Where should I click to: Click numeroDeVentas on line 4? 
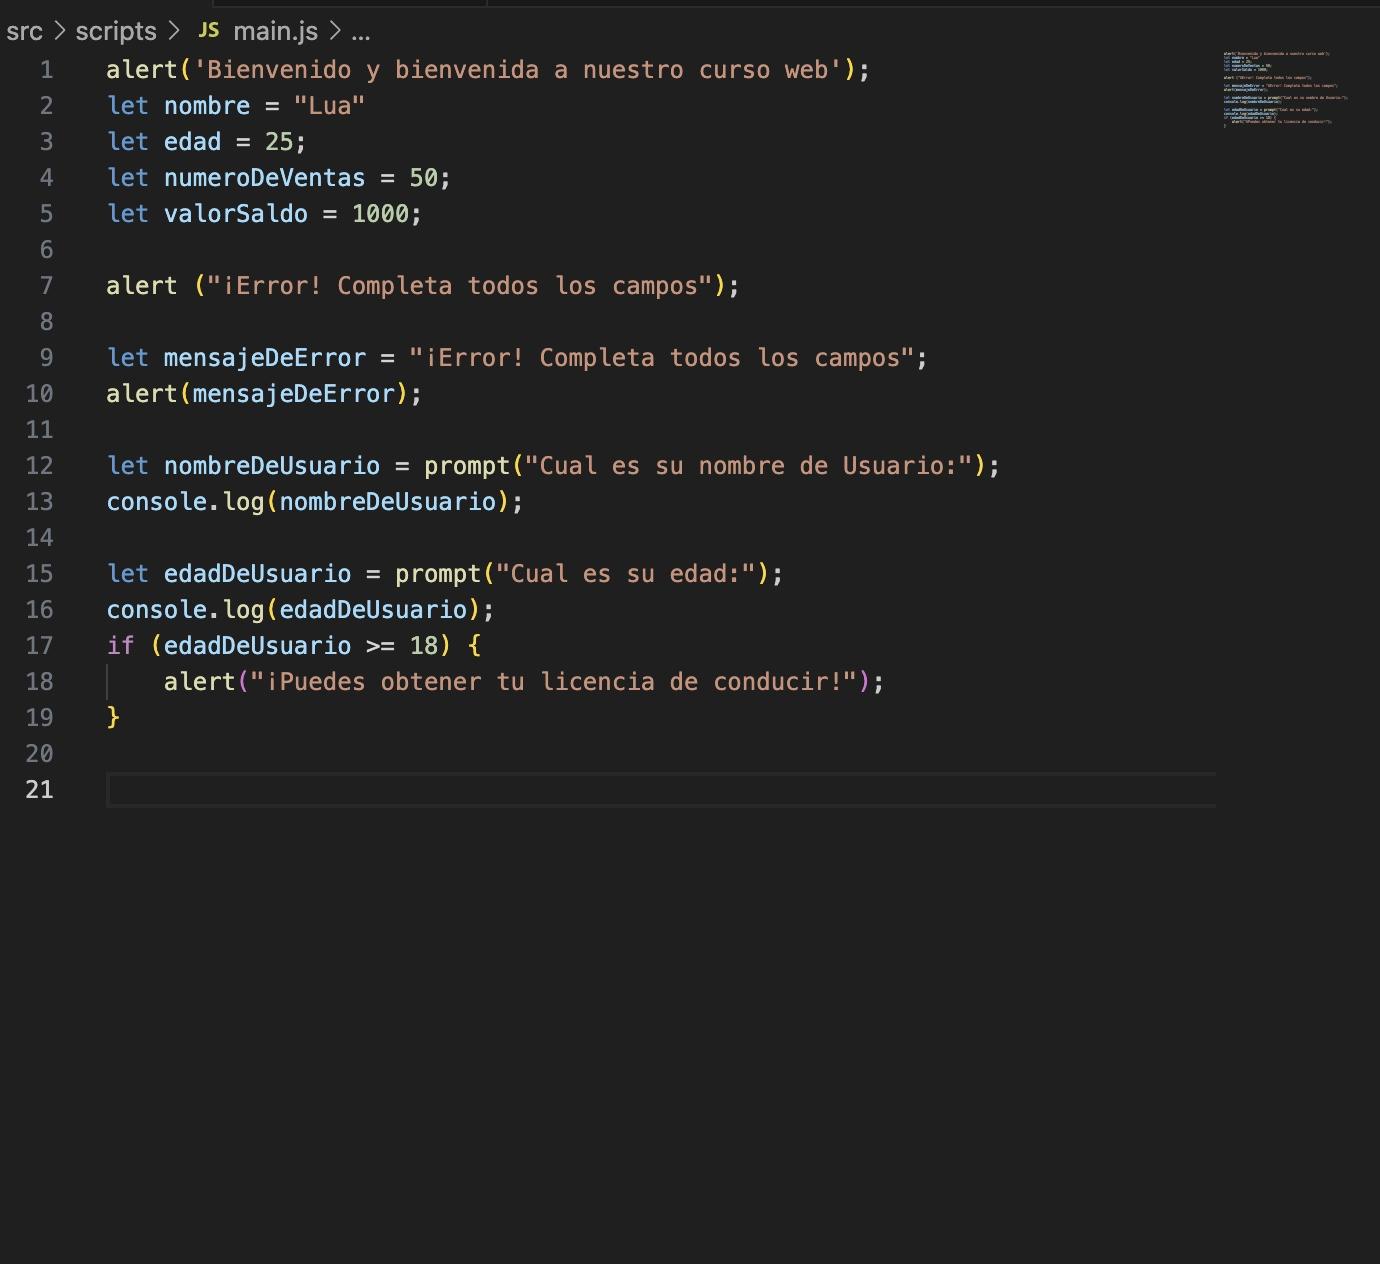click(265, 178)
